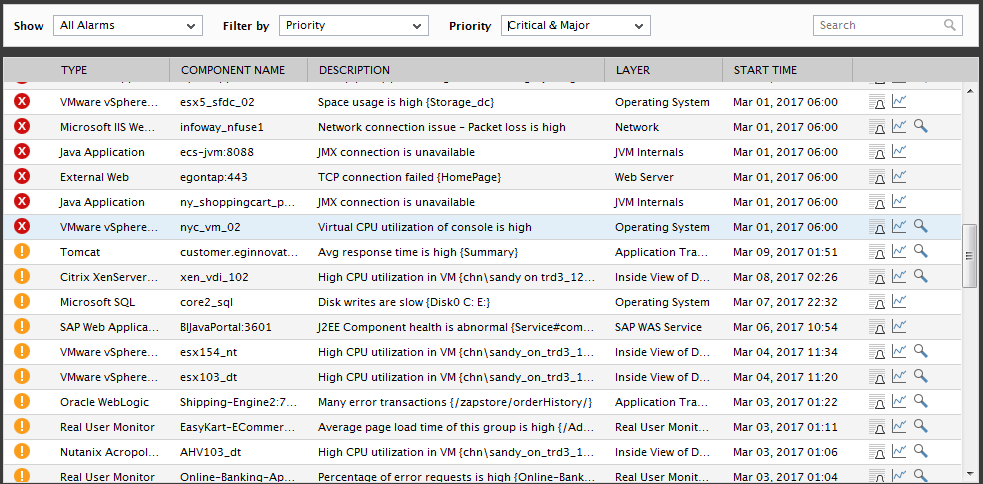
Task: Select component name esx5_sfdc_02
Action: tap(217, 102)
